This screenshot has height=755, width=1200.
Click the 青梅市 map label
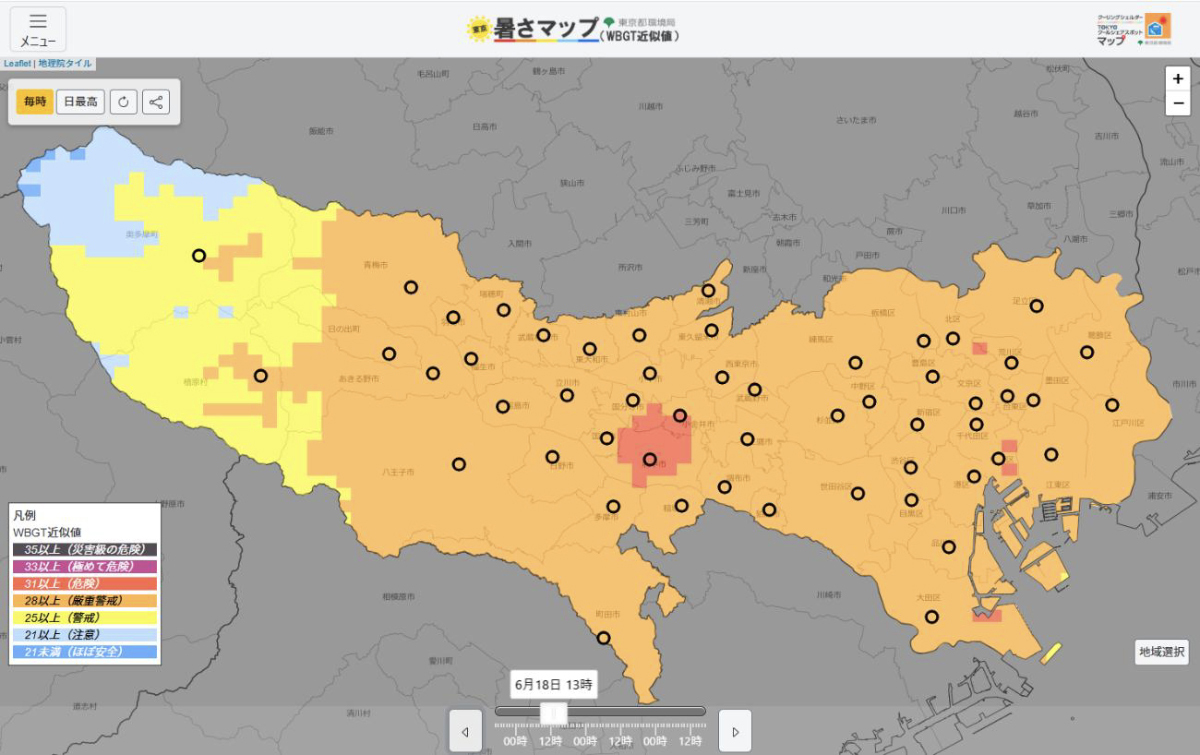374,265
